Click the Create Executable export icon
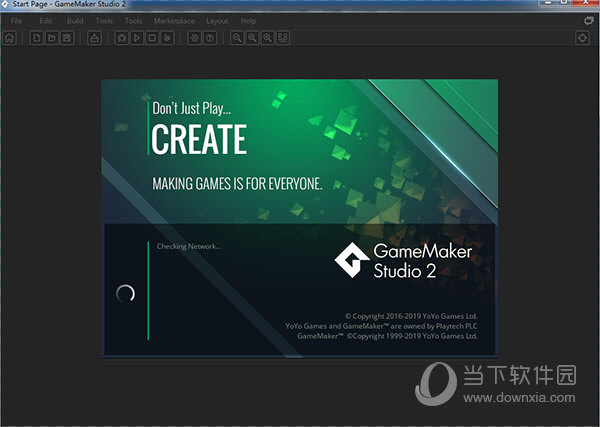Viewport: 600px width, 427px height. [x=94, y=38]
